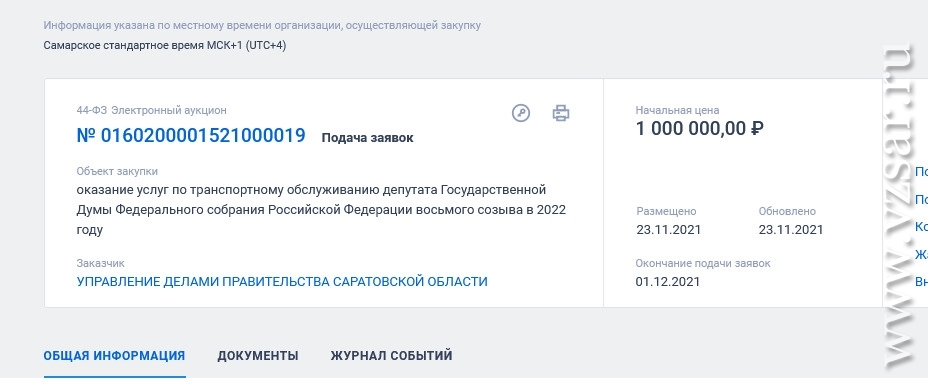Click the Подача заявок status label
Image resolution: width=928 pixels, height=385 pixels.
[368, 138]
